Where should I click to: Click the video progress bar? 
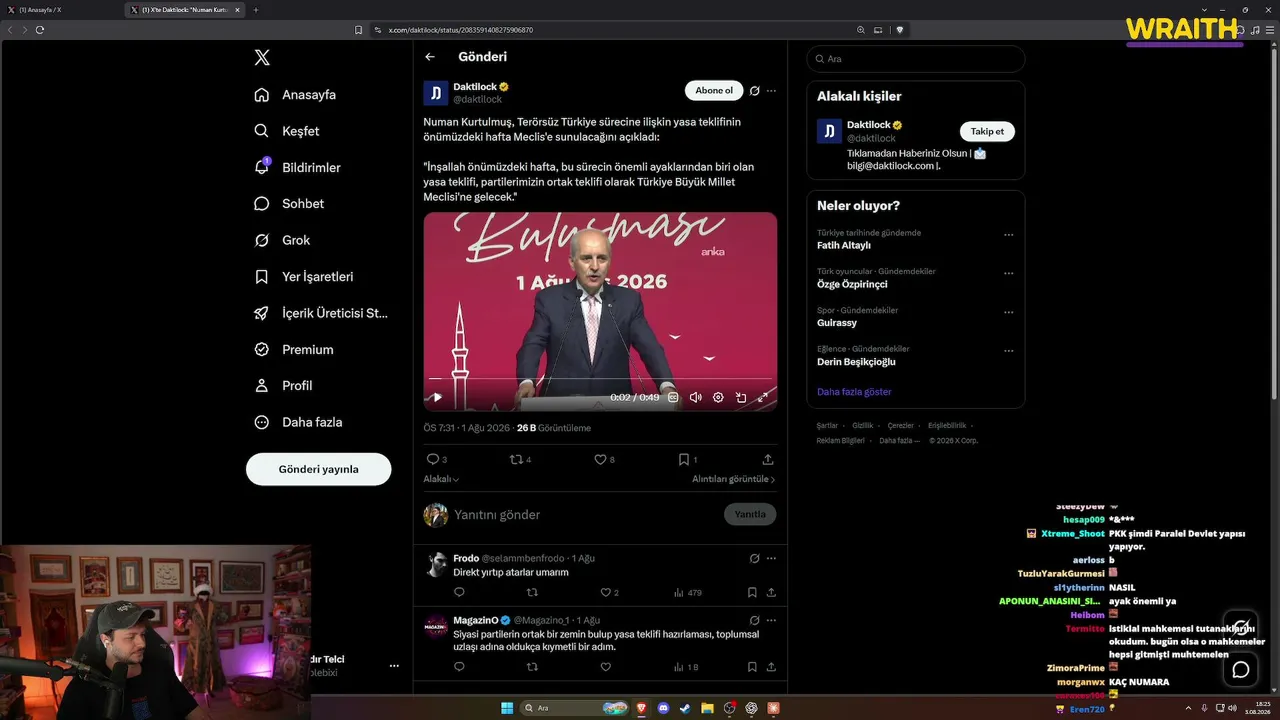[x=600, y=379]
